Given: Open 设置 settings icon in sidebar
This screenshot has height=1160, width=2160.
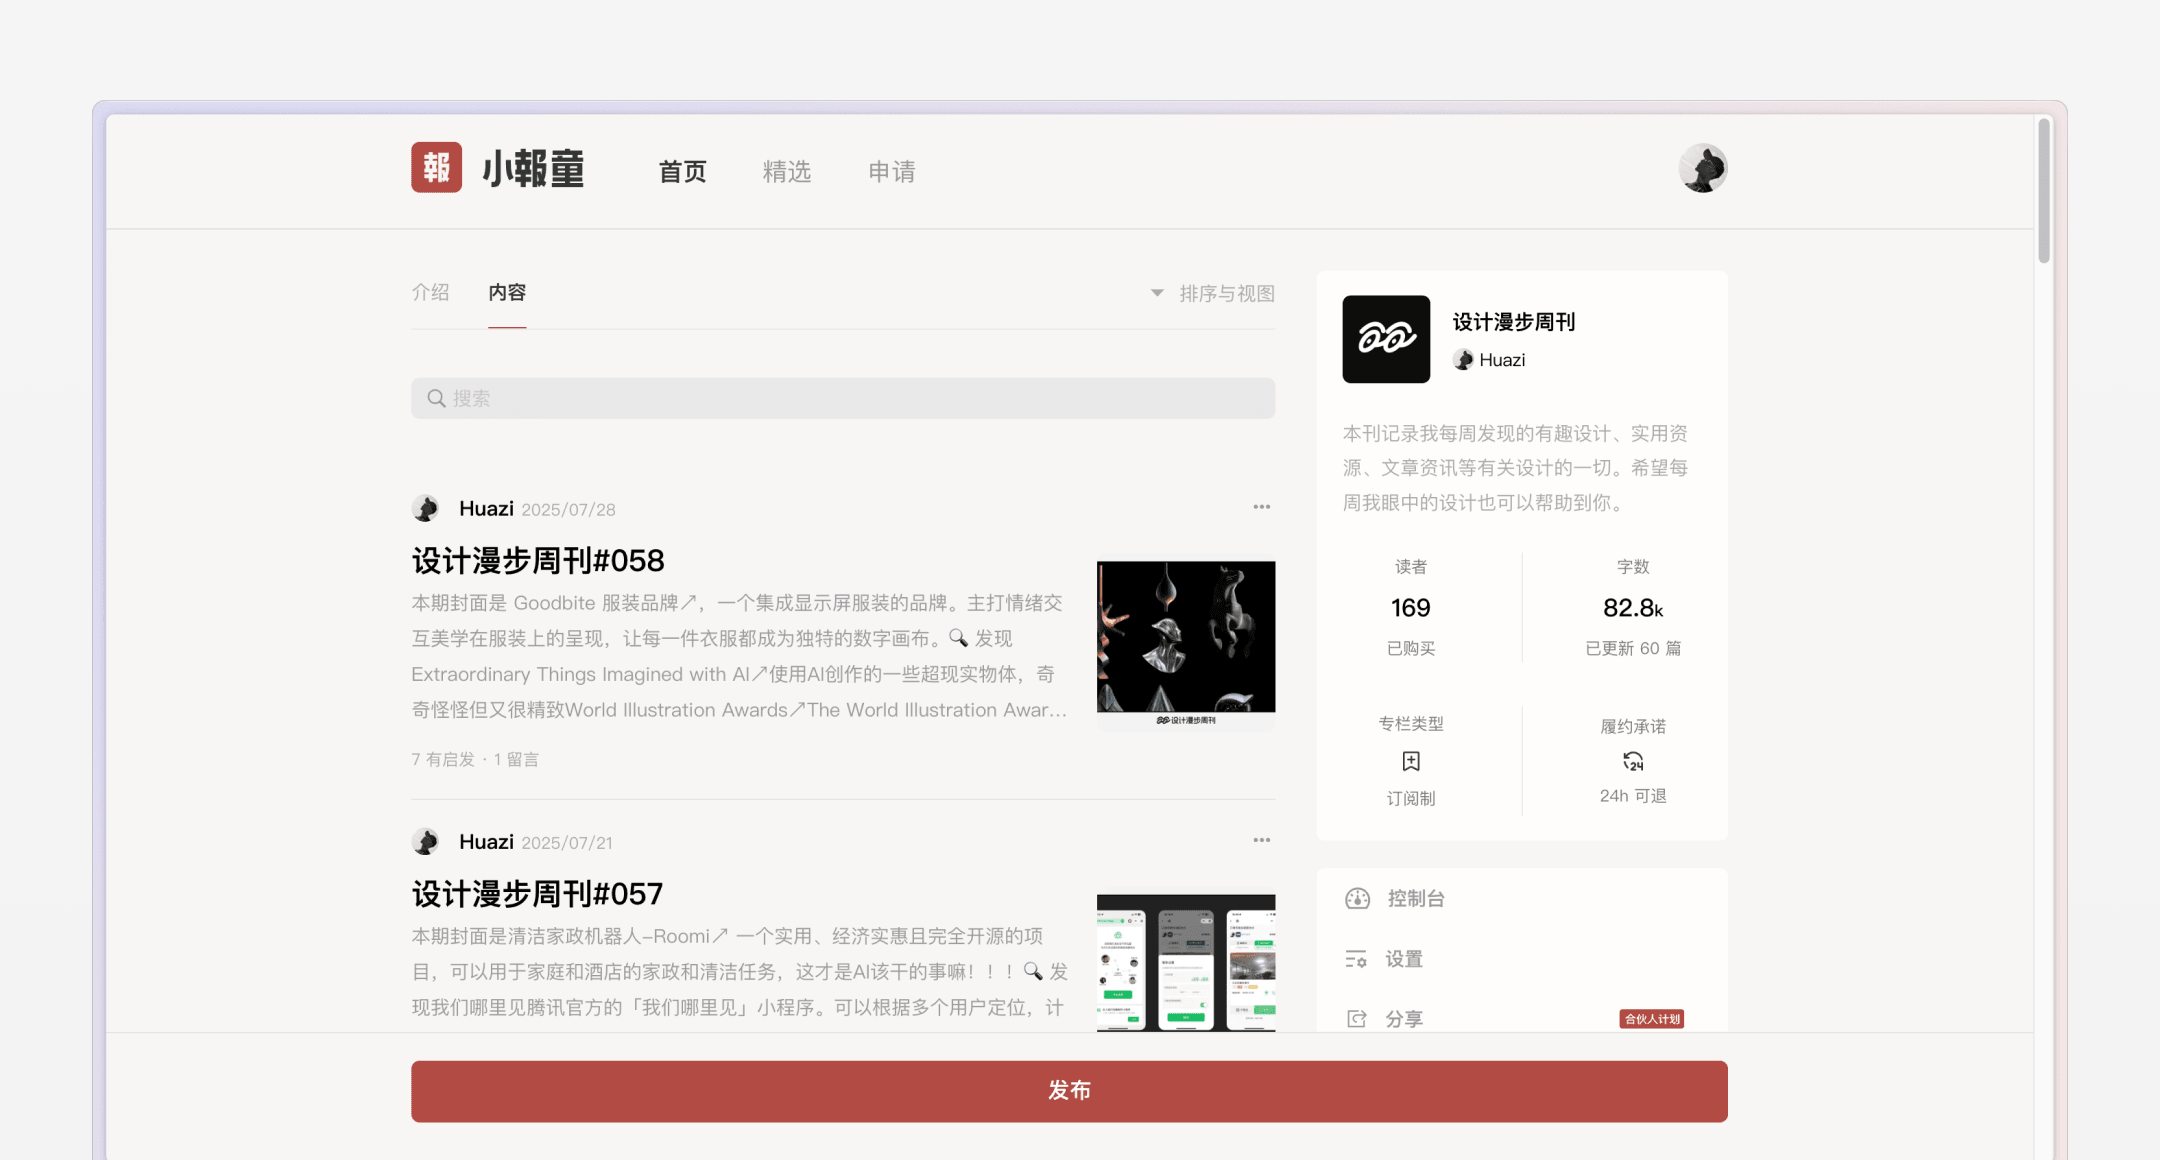Looking at the screenshot, I should (x=1356, y=959).
